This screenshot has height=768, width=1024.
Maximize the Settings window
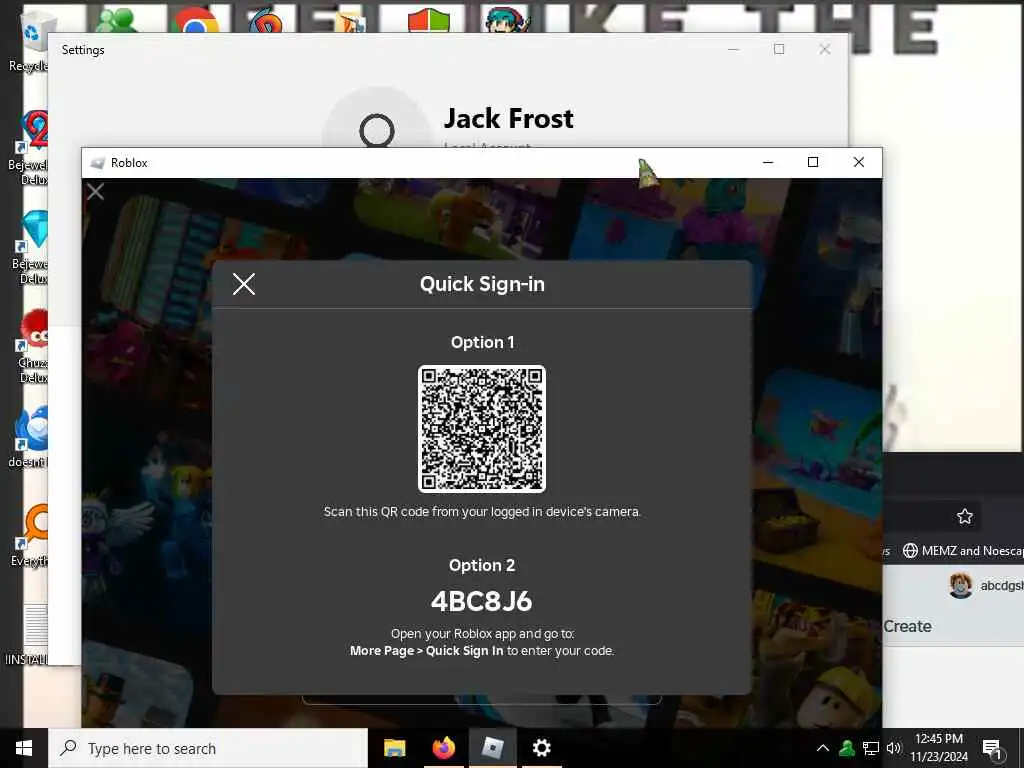778,50
